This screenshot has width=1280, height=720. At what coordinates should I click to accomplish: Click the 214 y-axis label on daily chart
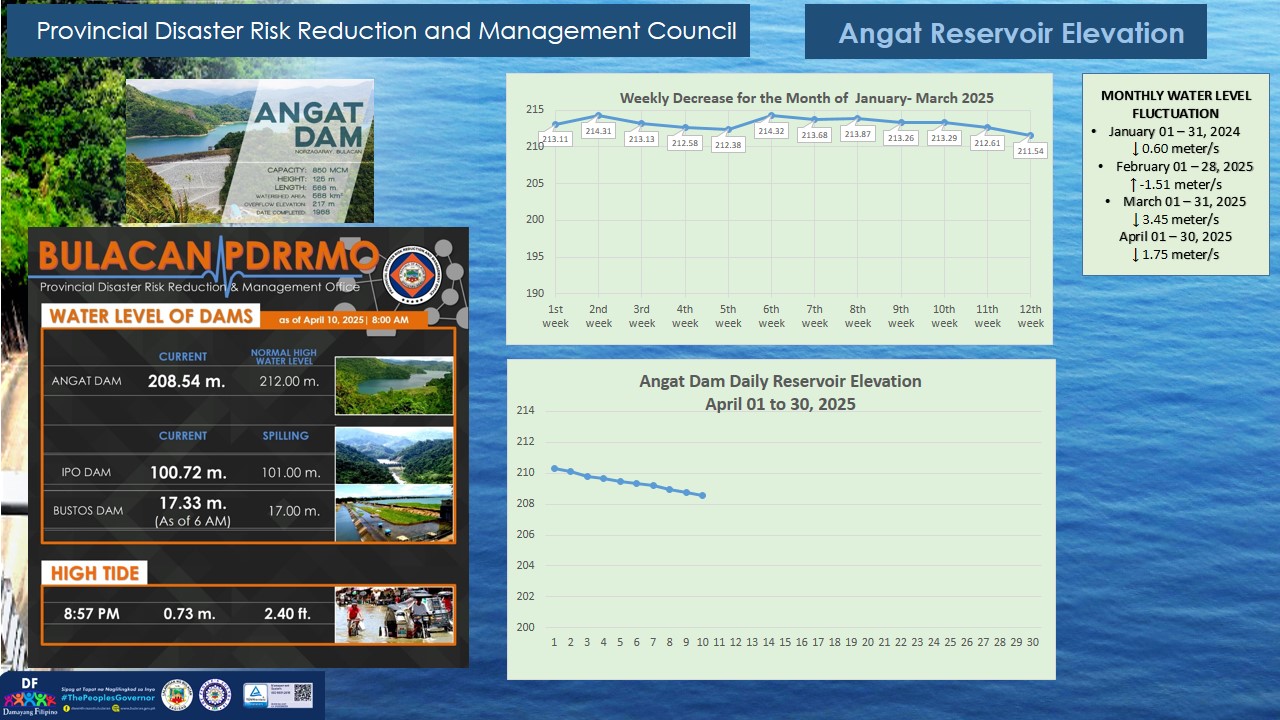(x=525, y=410)
